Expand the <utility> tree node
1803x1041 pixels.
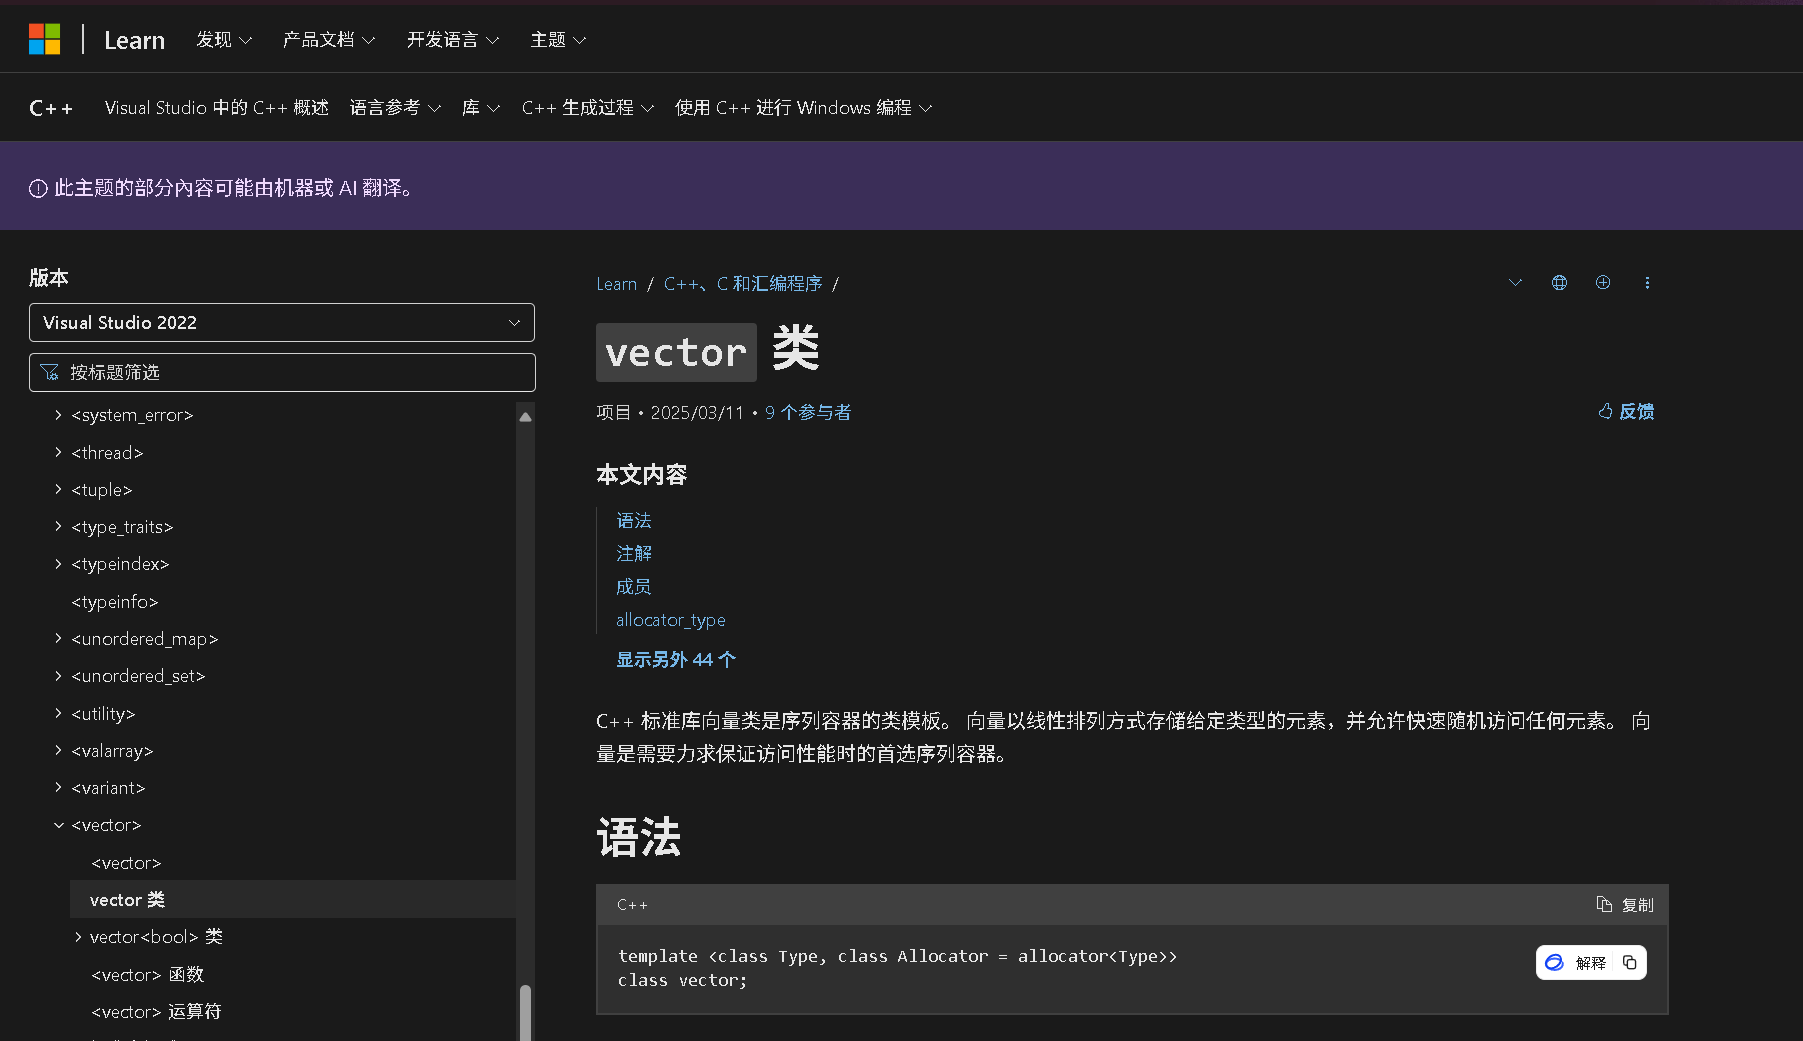(58, 714)
